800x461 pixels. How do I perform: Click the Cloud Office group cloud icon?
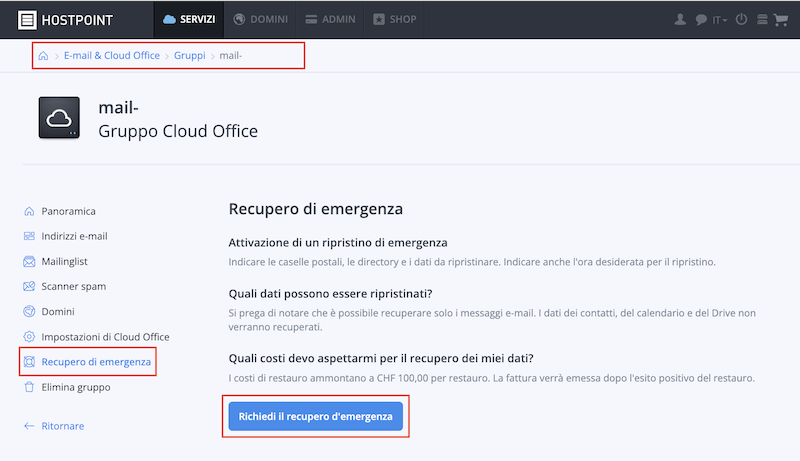click(59, 118)
